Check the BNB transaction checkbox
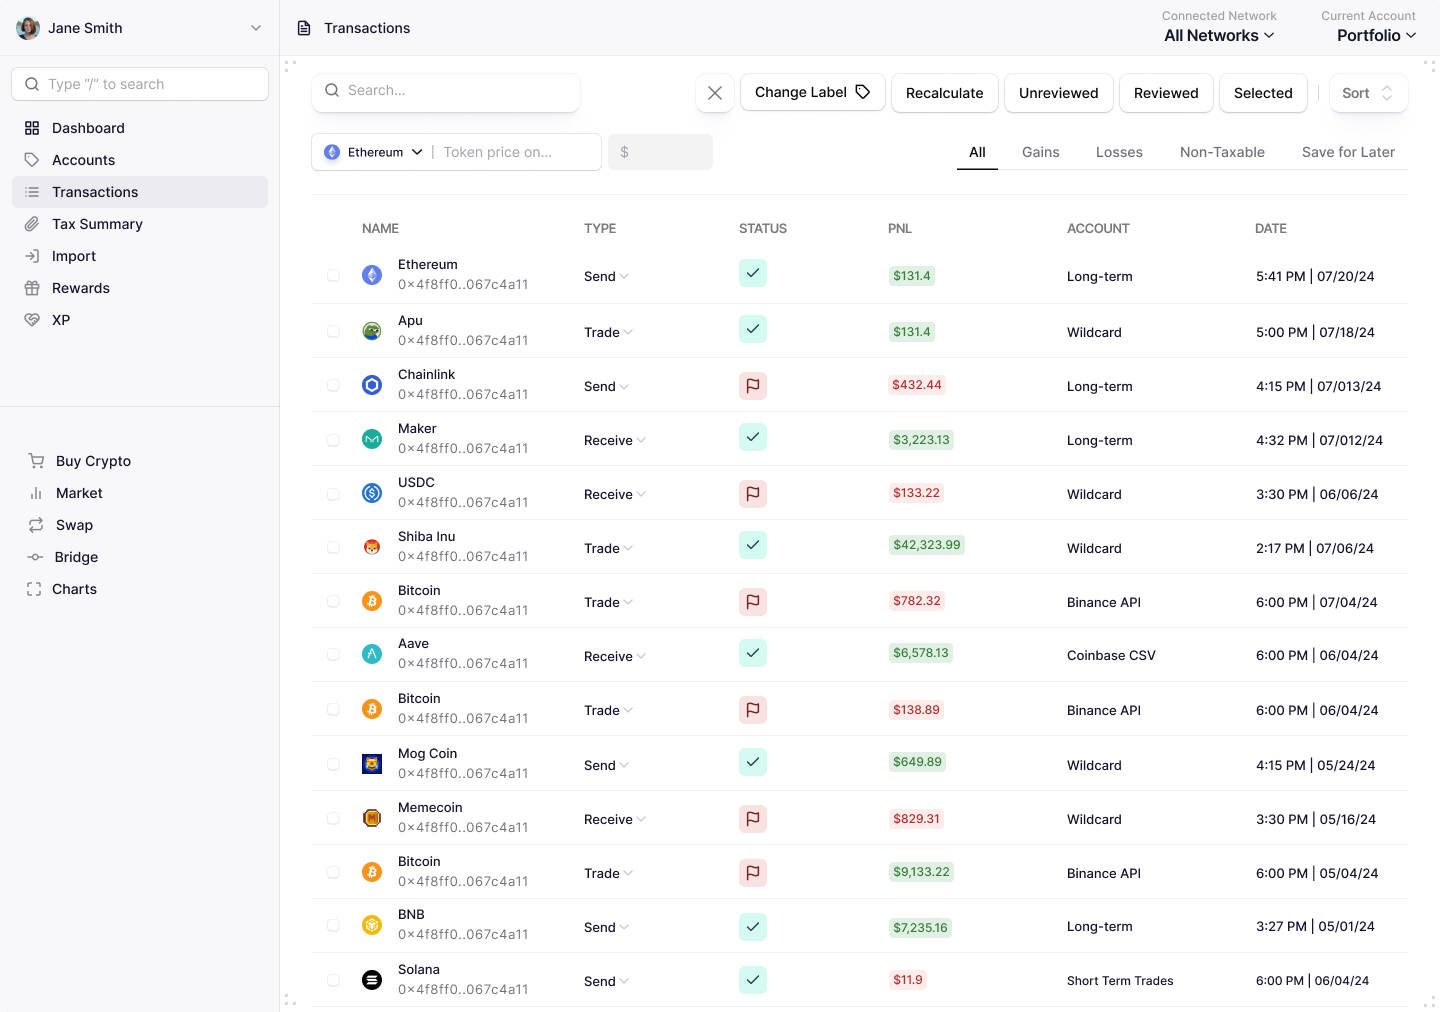Image resolution: width=1440 pixels, height=1012 pixels. 333,926
